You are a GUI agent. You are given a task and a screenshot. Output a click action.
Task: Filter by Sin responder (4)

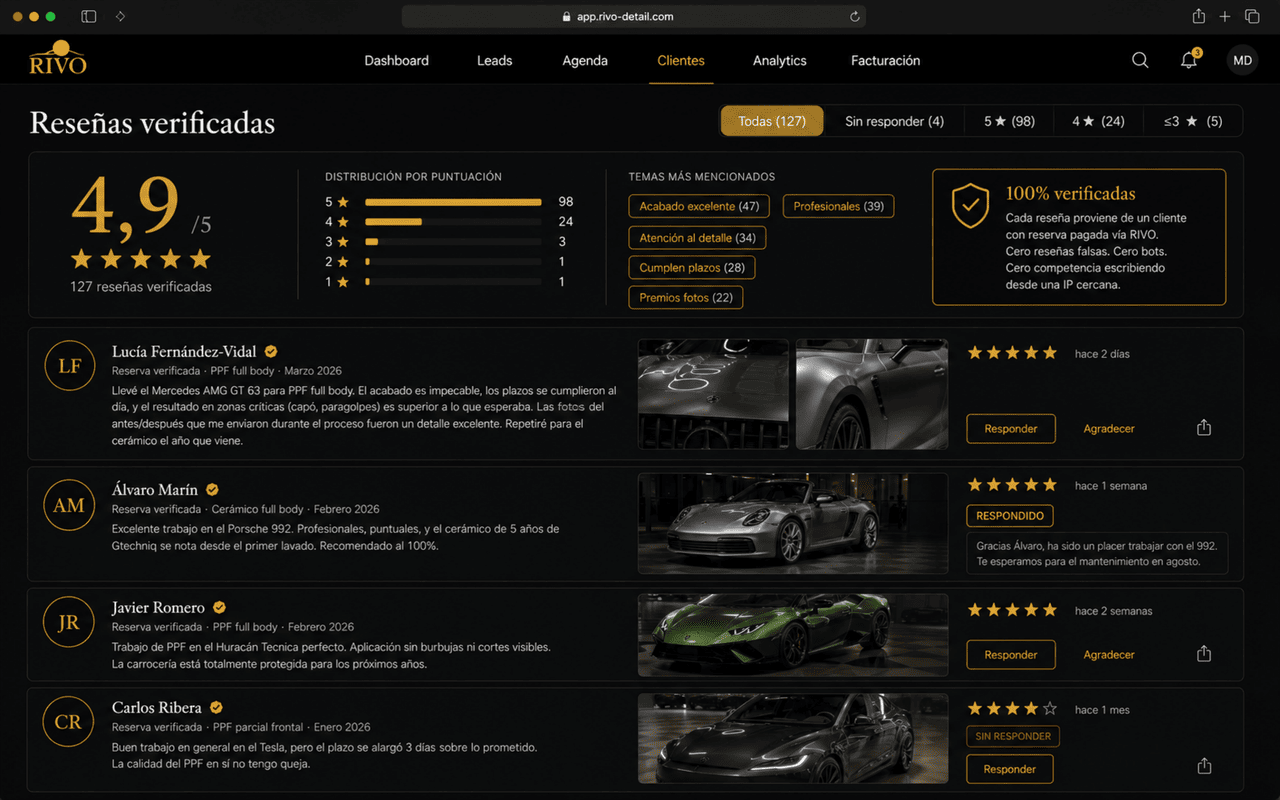click(894, 121)
